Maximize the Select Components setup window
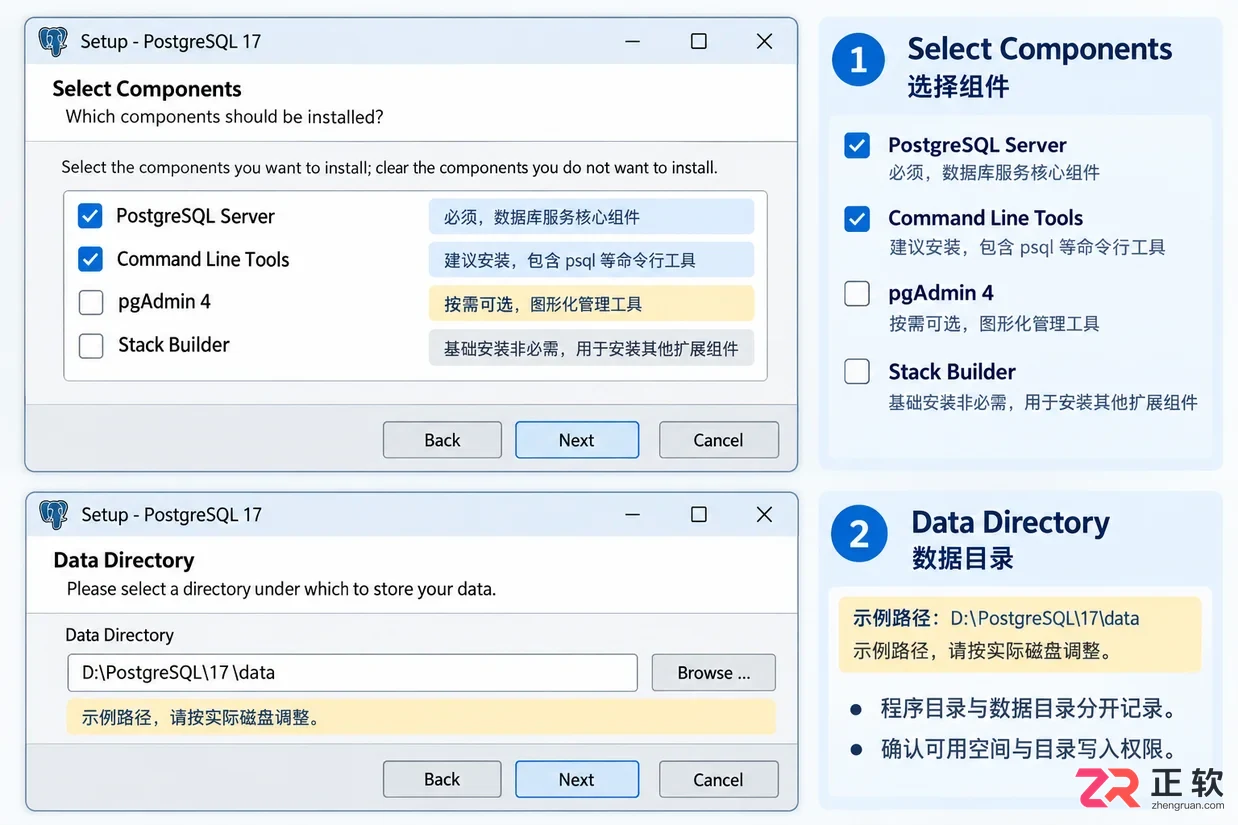 [x=699, y=41]
